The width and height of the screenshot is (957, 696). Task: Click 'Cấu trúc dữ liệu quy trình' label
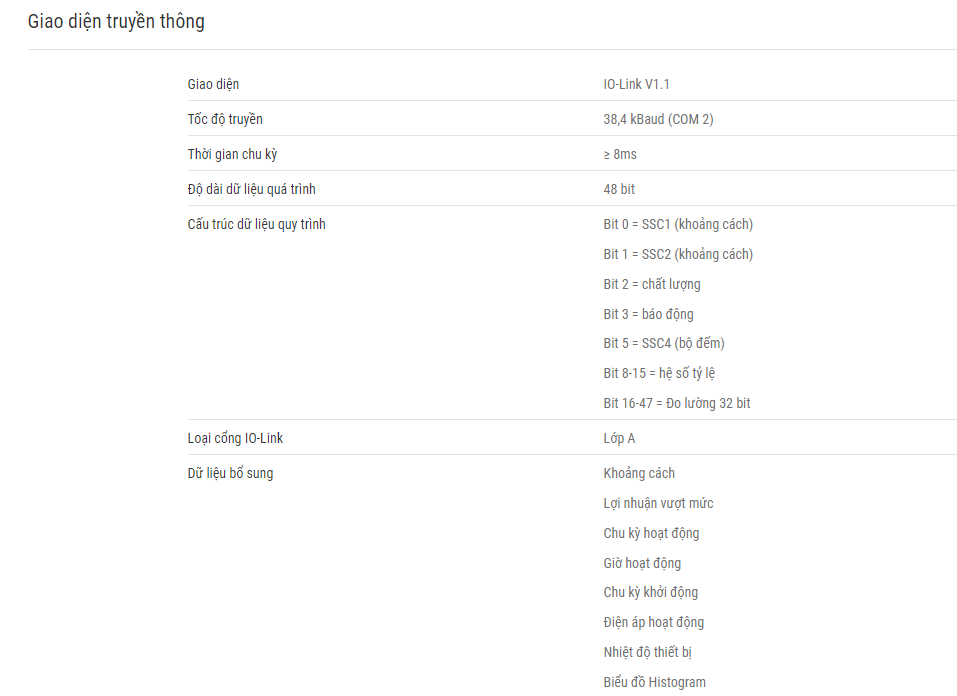point(256,224)
